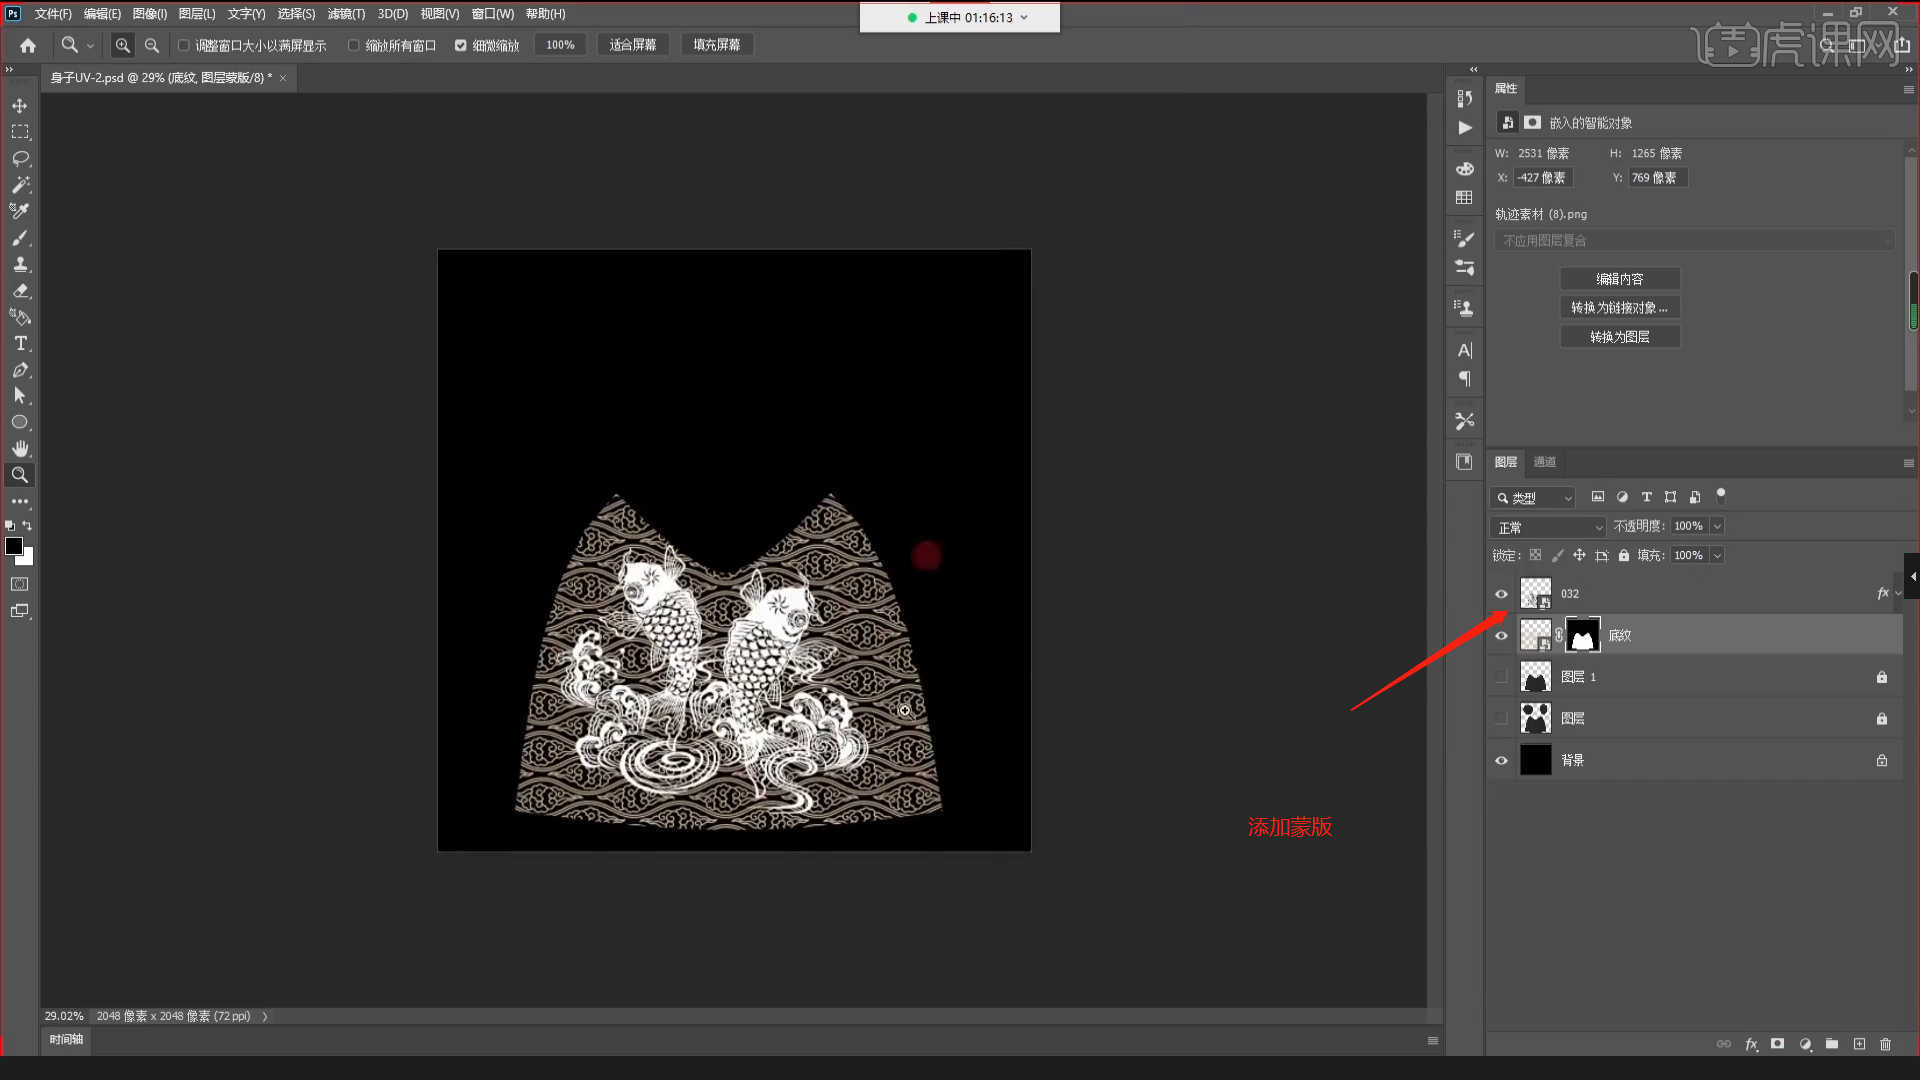This screenshot has height=1080, width=1920.
Task: Change the screen mode
Action: pyautogui.click(x=20, y=611)
